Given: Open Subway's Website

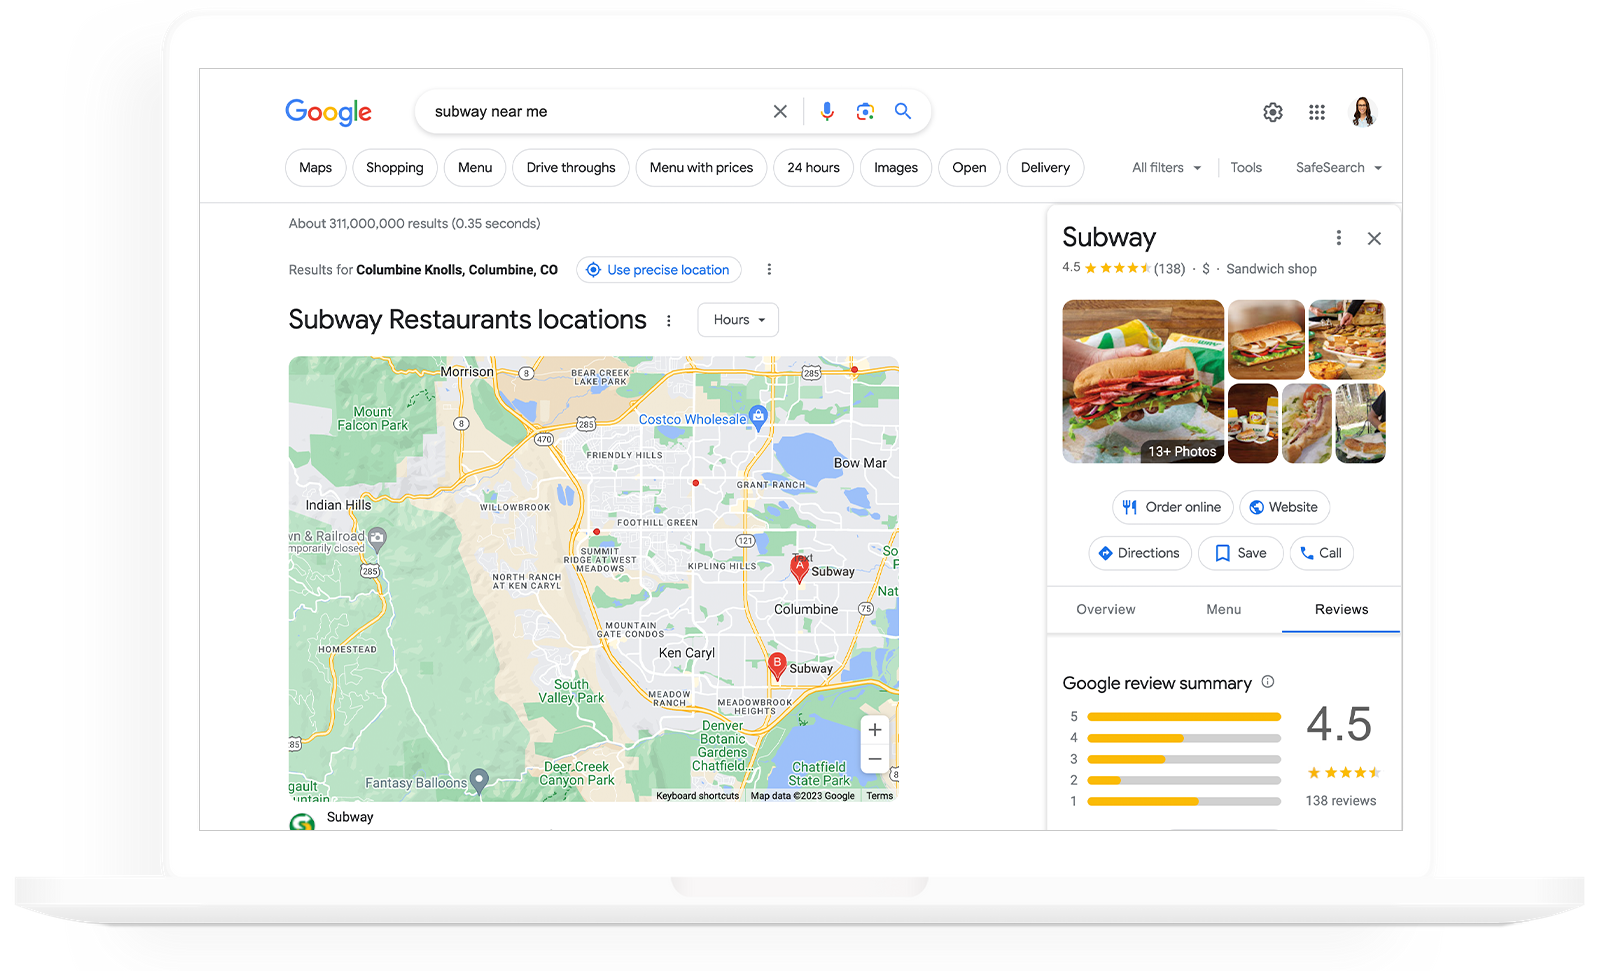Looking at the screenshot, I should point(1284,507).
